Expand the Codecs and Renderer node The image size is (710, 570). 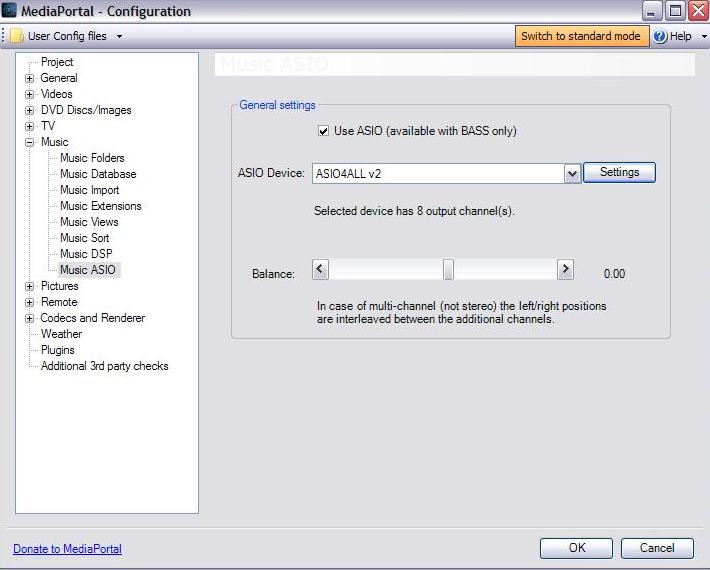(30, 318)
